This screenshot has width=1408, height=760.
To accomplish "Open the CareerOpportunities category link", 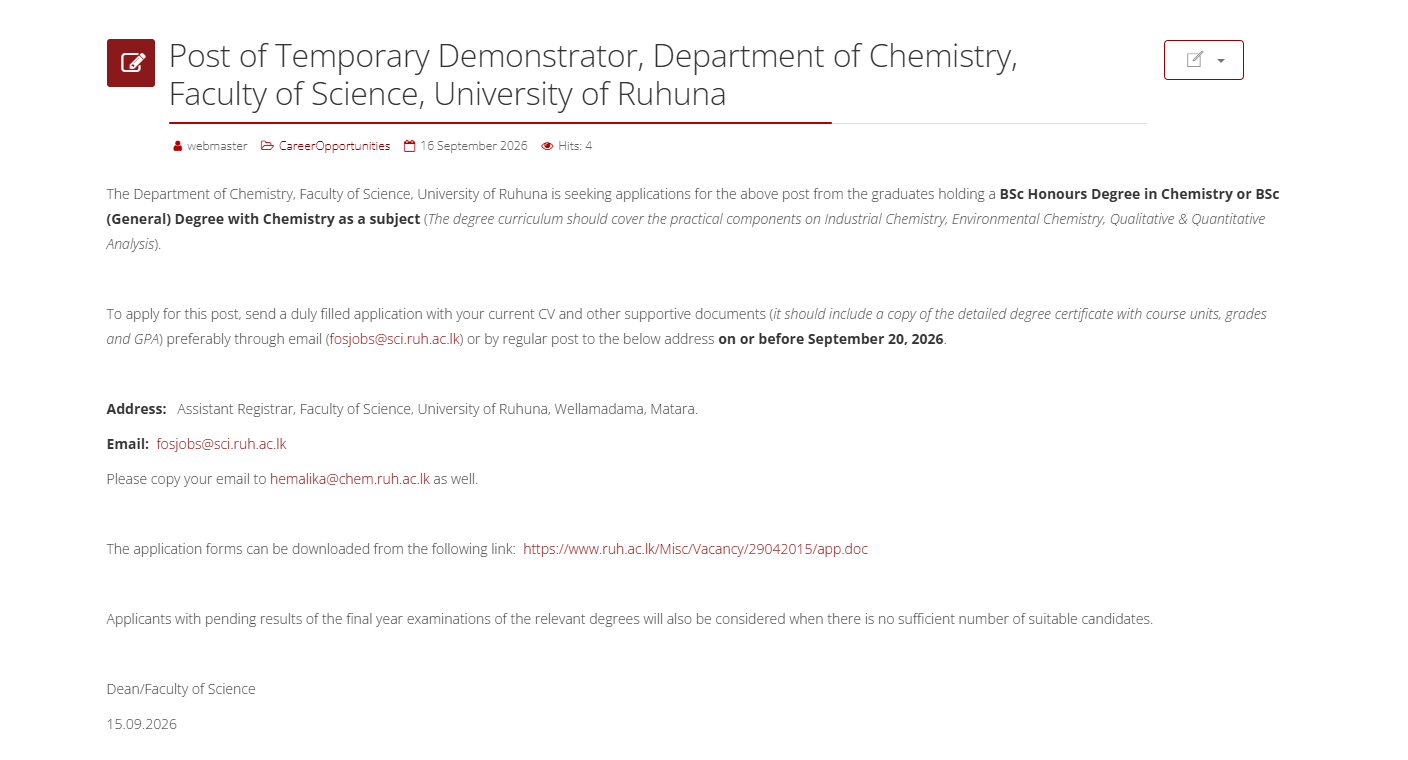I will click(x=334, y=146).
